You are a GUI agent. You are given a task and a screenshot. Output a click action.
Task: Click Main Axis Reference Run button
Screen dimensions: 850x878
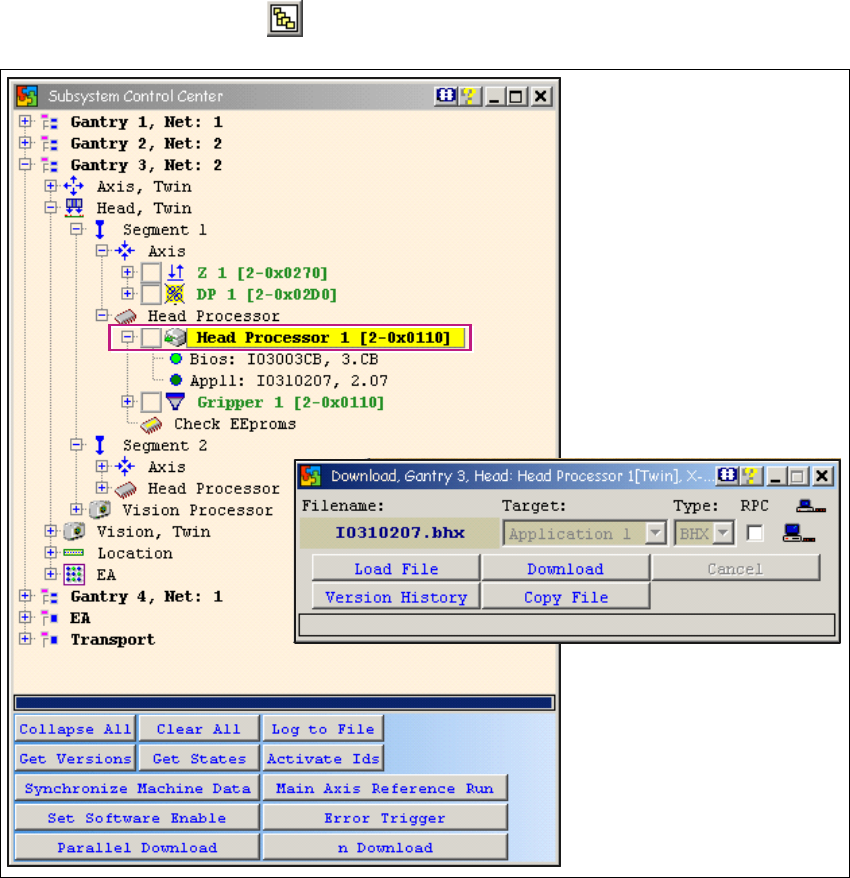coord(385,788)
